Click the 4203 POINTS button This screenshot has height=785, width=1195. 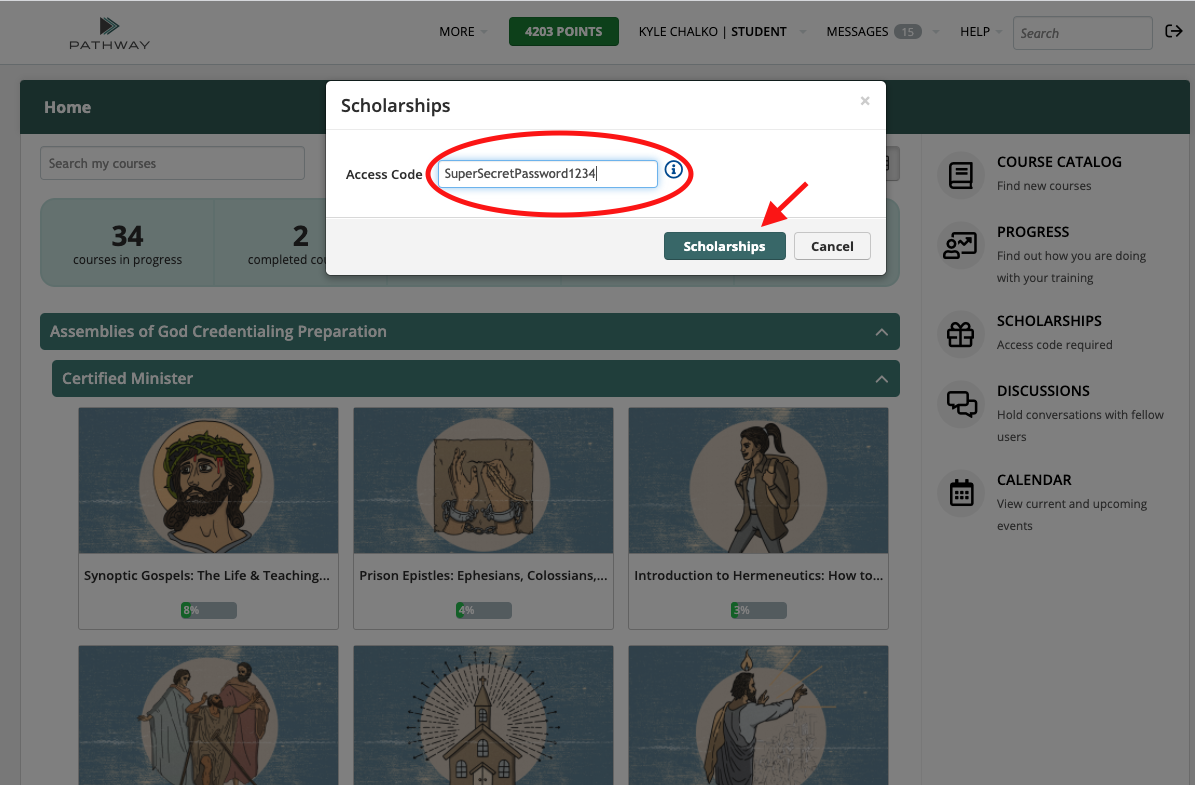(x=564, y=32)
